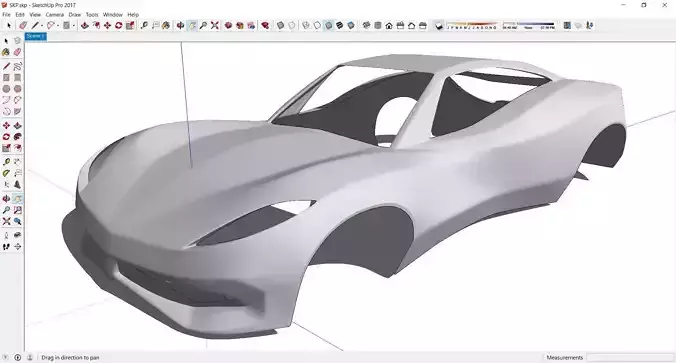
Task: Switch to the Scene 1 tab
Action: [x=35, y=37]
